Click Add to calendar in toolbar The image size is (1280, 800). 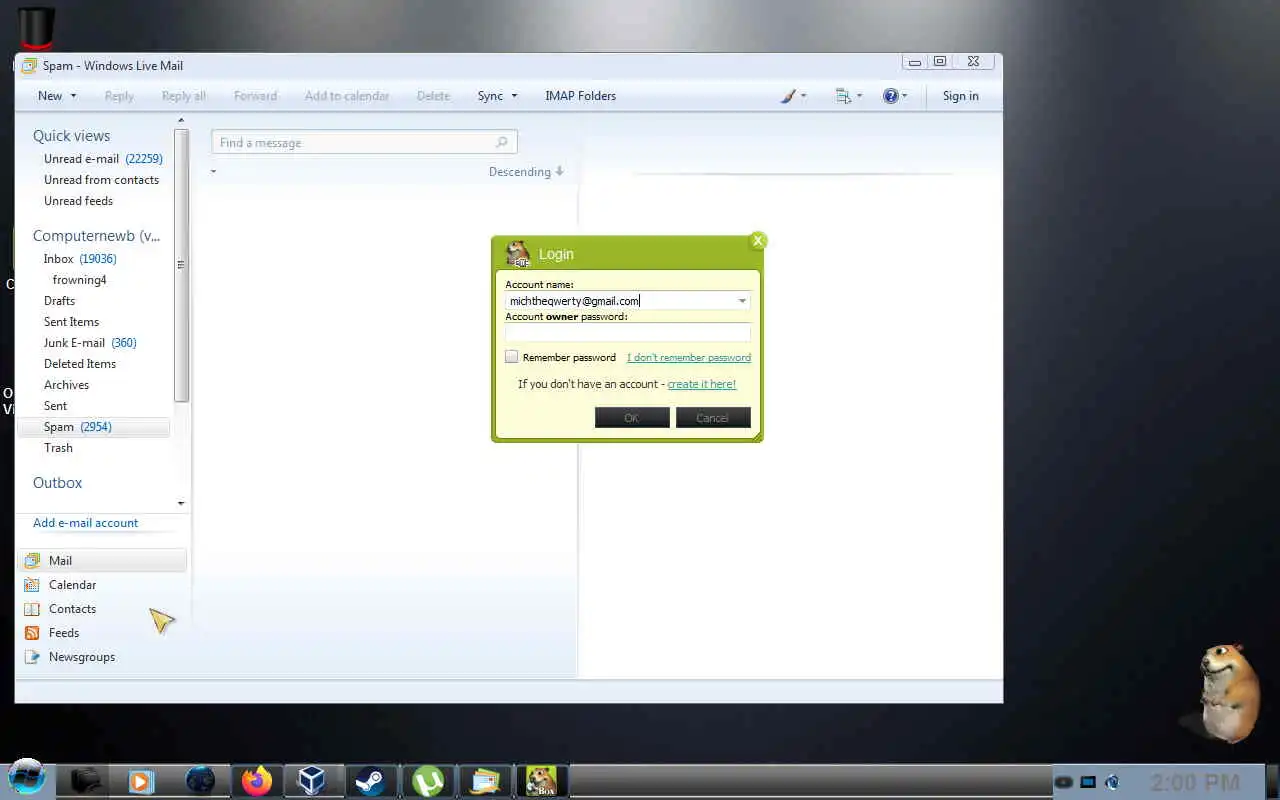pyautogui.click(x=347, y=96)
